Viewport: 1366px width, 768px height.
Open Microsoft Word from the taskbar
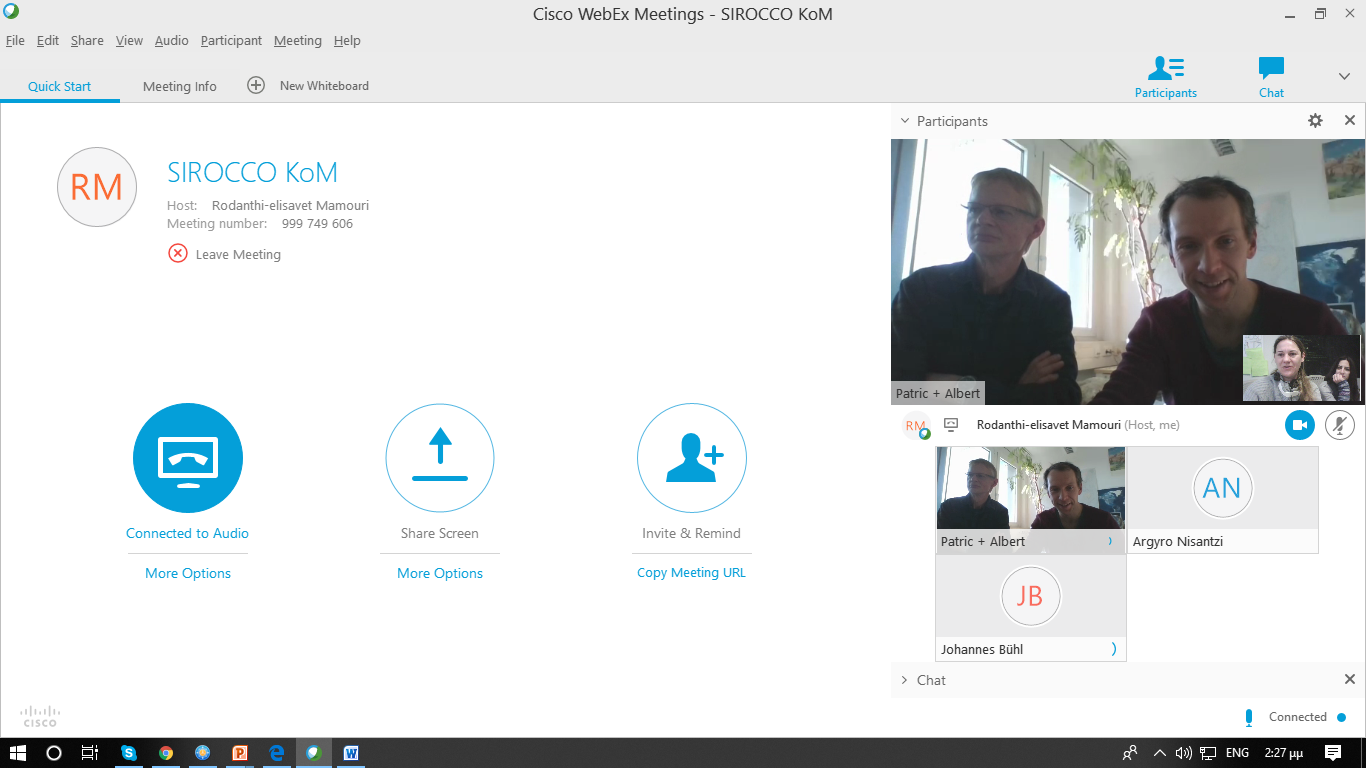[x=351, y=753]
